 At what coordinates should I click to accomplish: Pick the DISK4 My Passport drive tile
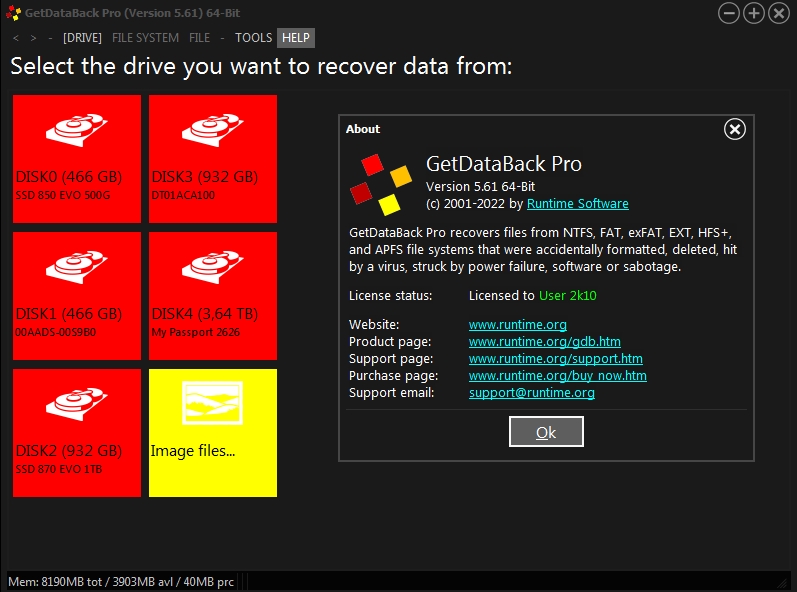pos(213,296)
